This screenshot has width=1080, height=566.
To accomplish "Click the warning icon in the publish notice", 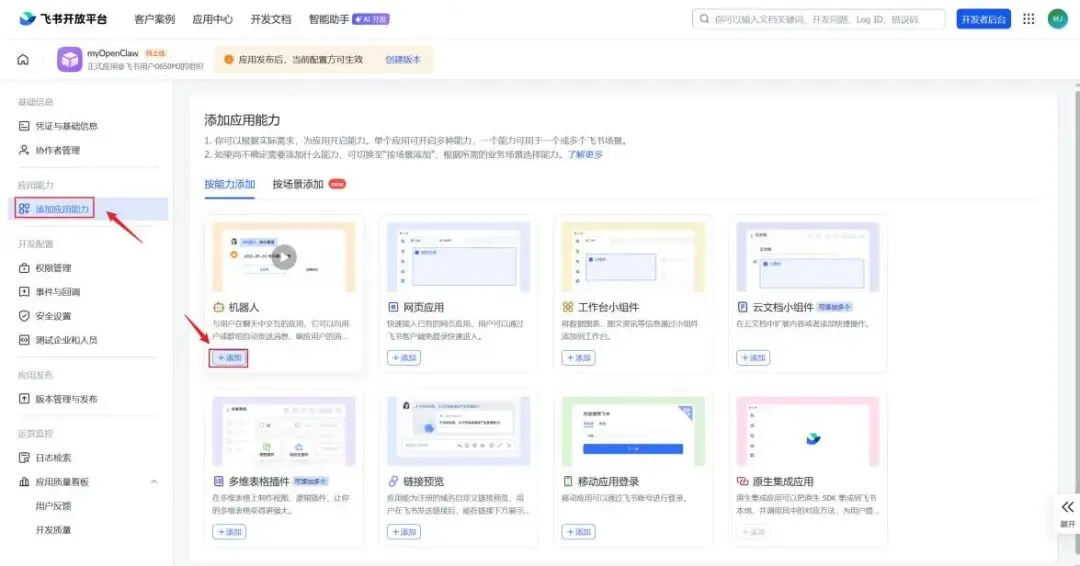I will click(x=229, y=59).
